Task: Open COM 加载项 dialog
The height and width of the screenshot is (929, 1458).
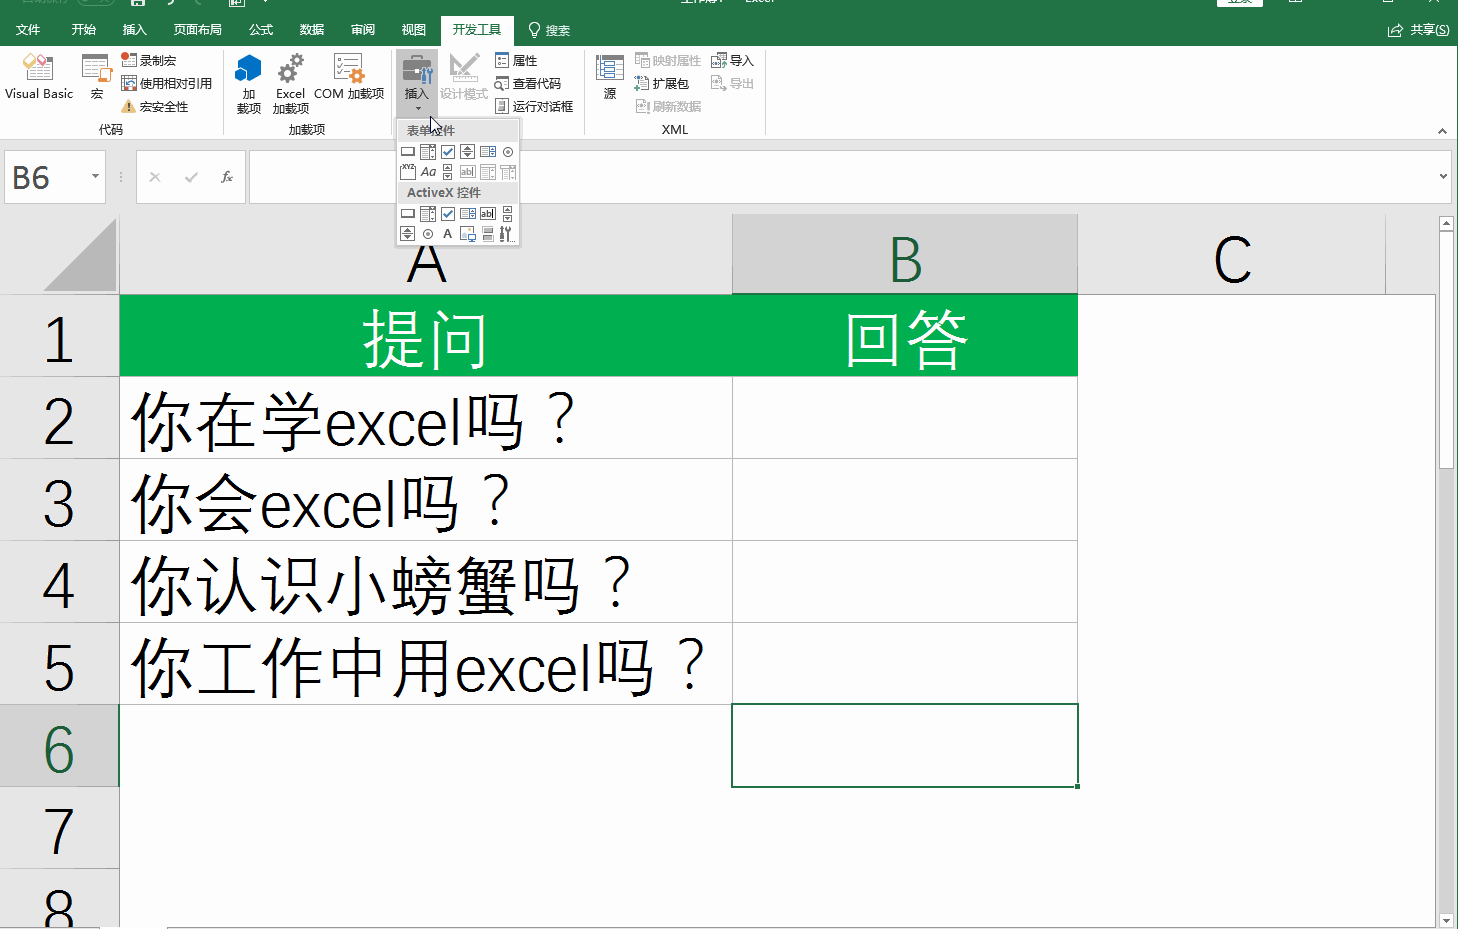Action: [349, 78]
